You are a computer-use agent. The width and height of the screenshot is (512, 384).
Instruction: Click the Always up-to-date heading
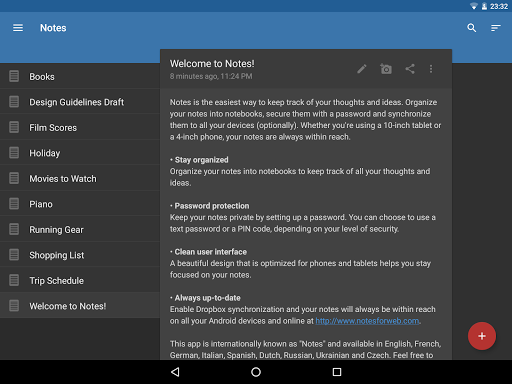[x=207, y=298]
